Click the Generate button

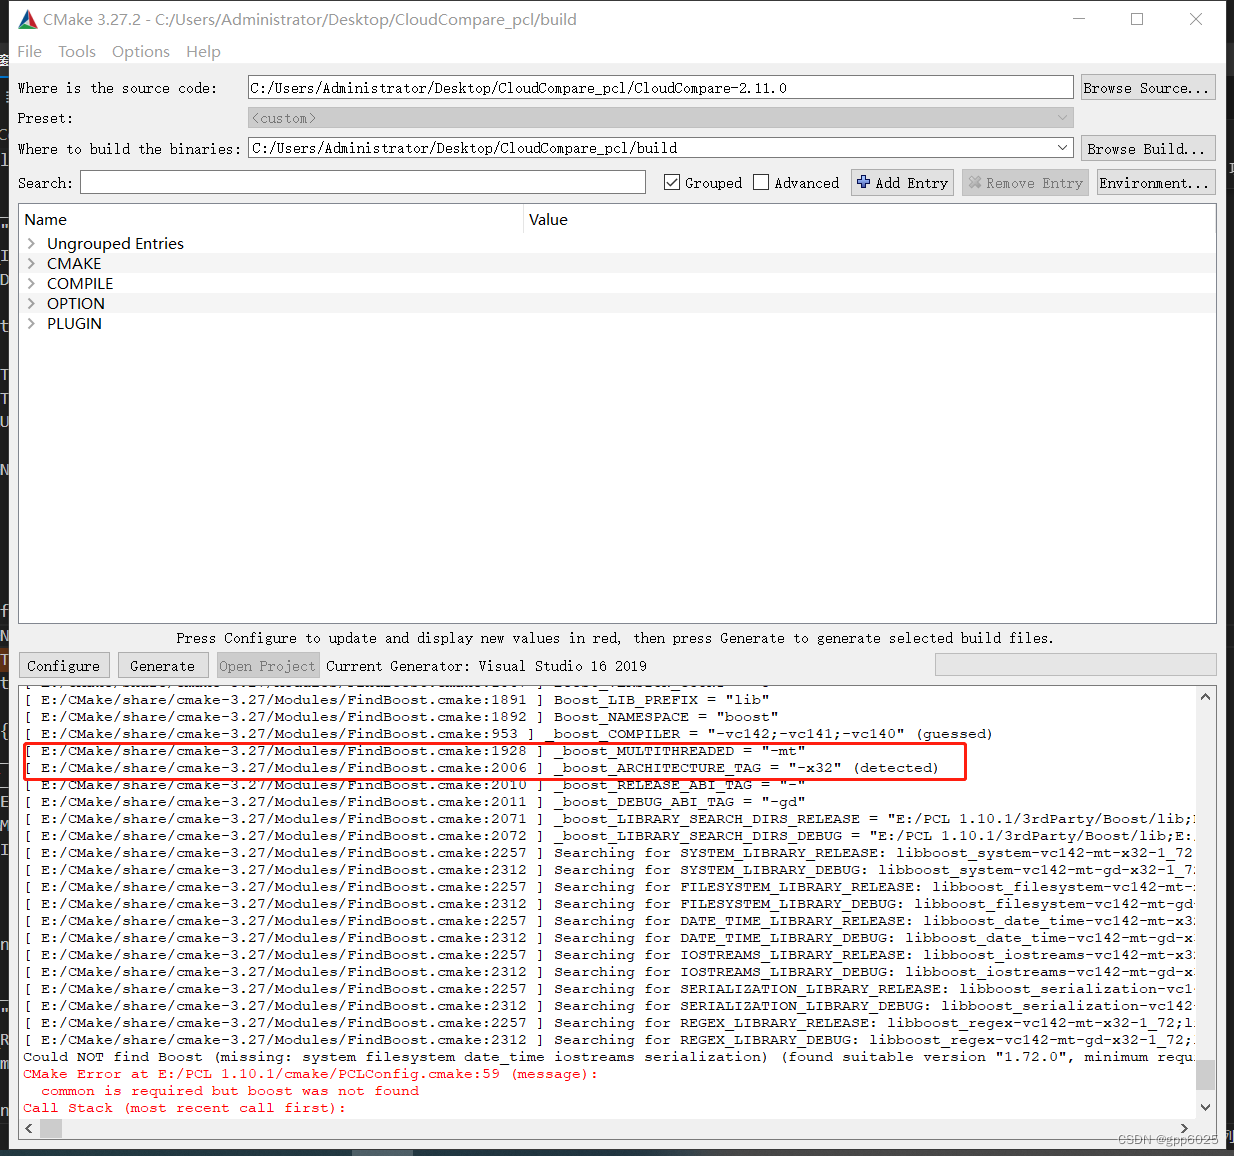click(x=163, y=665)
